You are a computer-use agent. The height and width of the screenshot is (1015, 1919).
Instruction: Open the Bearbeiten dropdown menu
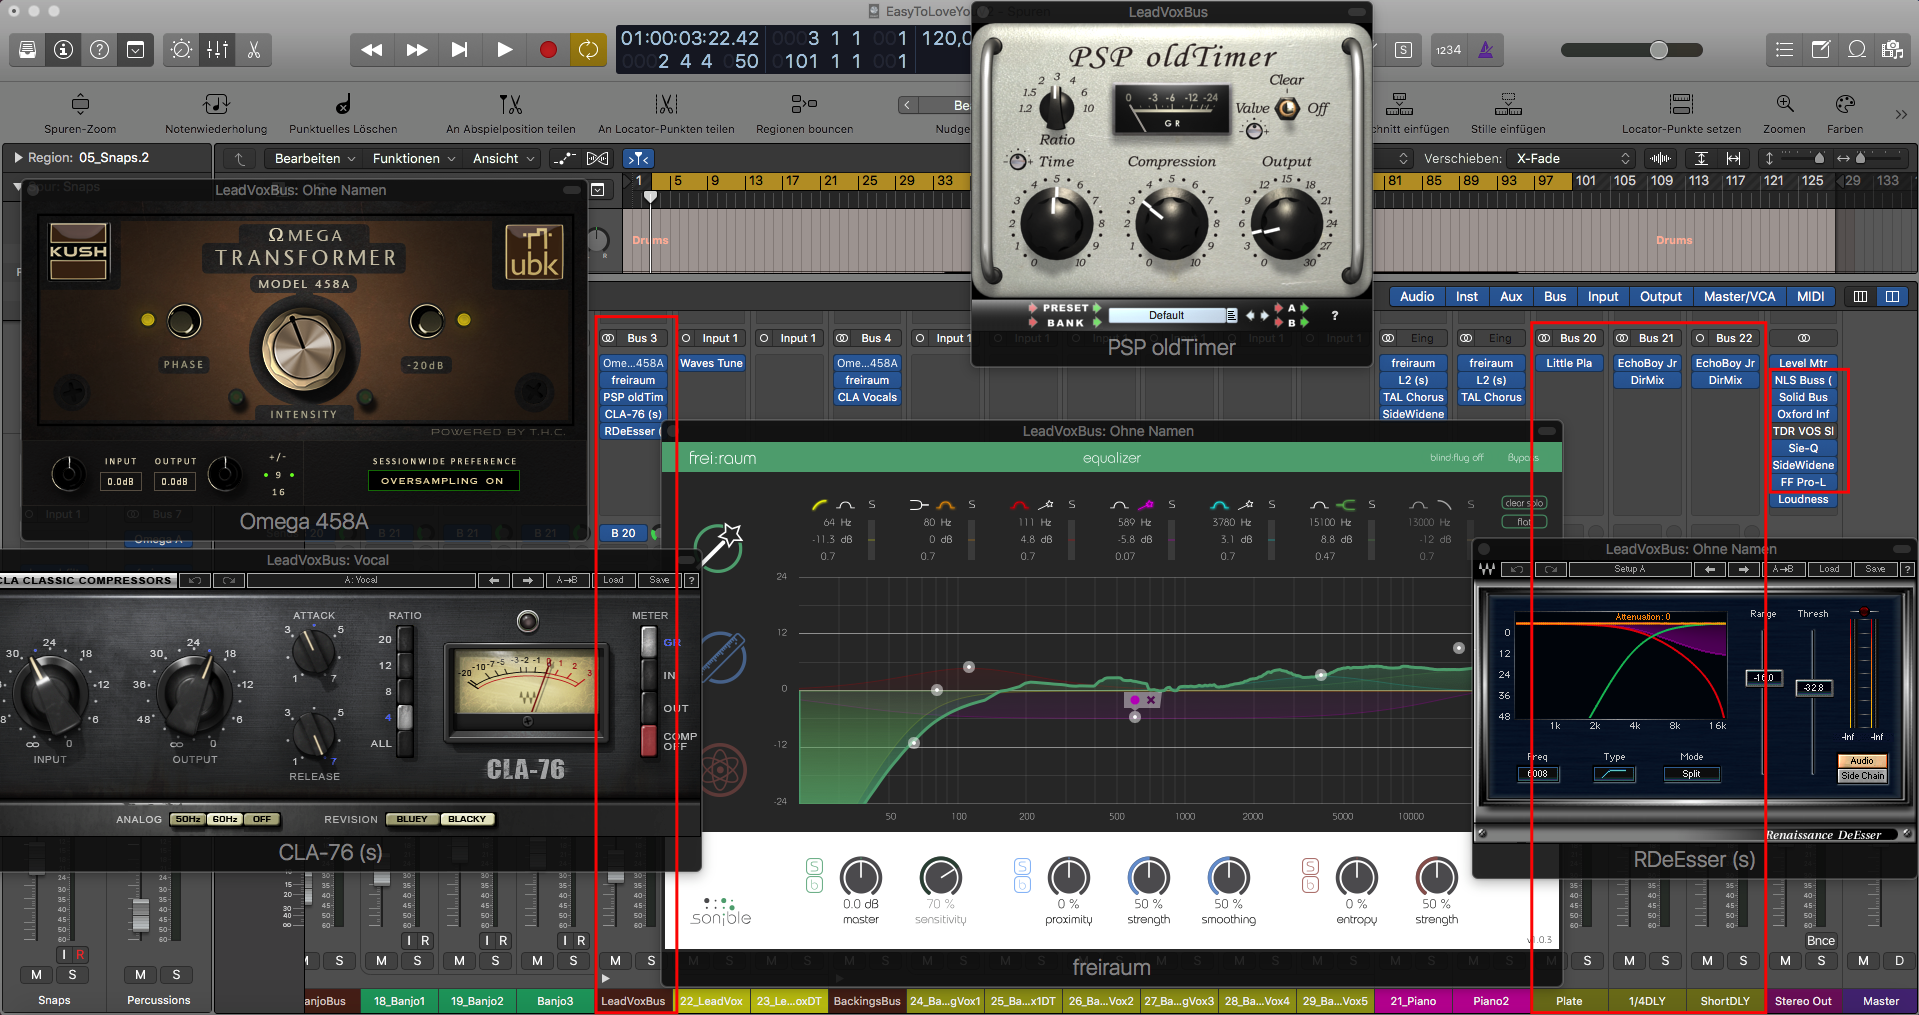[x=315, y=158]
